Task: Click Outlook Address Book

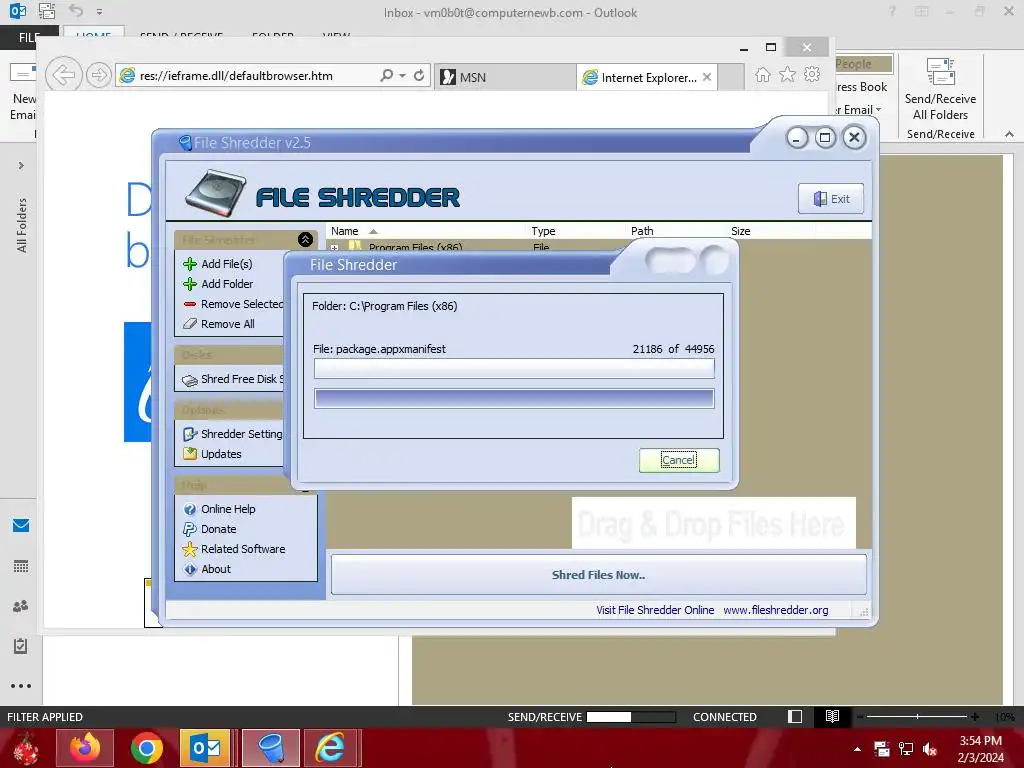Action: tap(861, 87)
